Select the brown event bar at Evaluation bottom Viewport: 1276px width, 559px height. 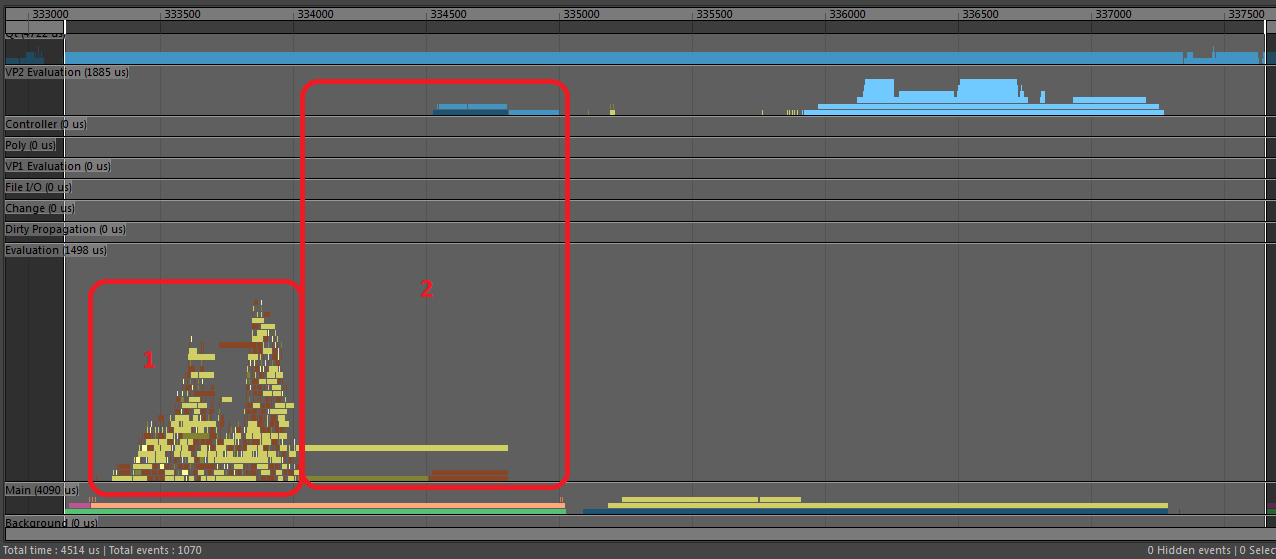point(468,475)
